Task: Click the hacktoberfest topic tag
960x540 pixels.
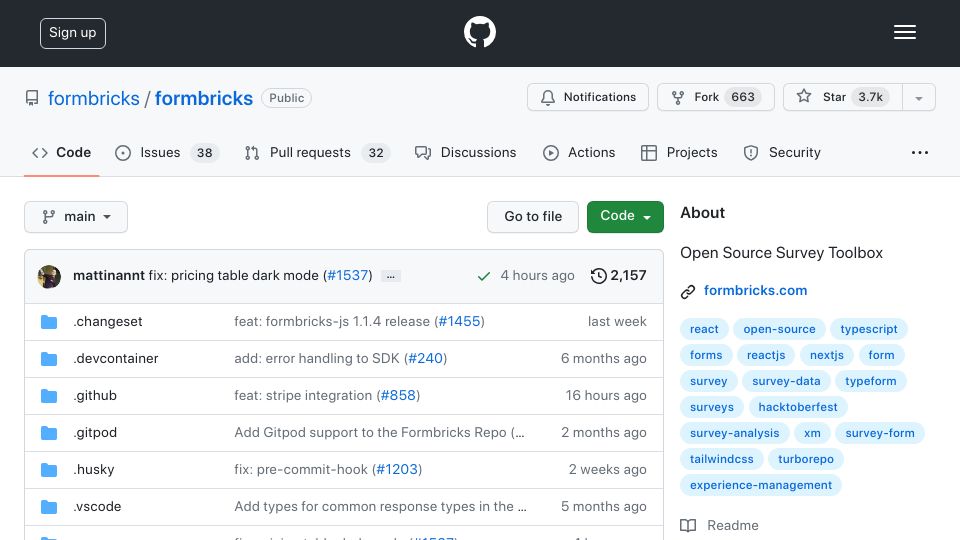Action: (x=798, y=407)
